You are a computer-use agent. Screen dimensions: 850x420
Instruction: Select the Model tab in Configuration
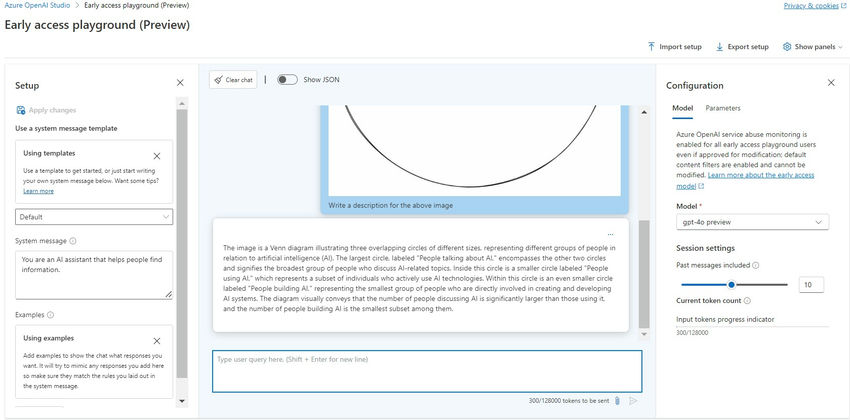pyautogui.click(x=682, y=108)
